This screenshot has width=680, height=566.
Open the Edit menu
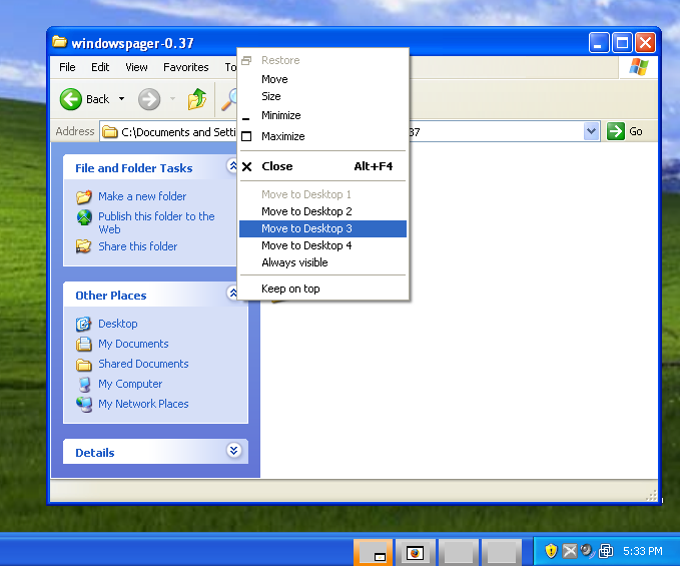[x=100, y=67]
